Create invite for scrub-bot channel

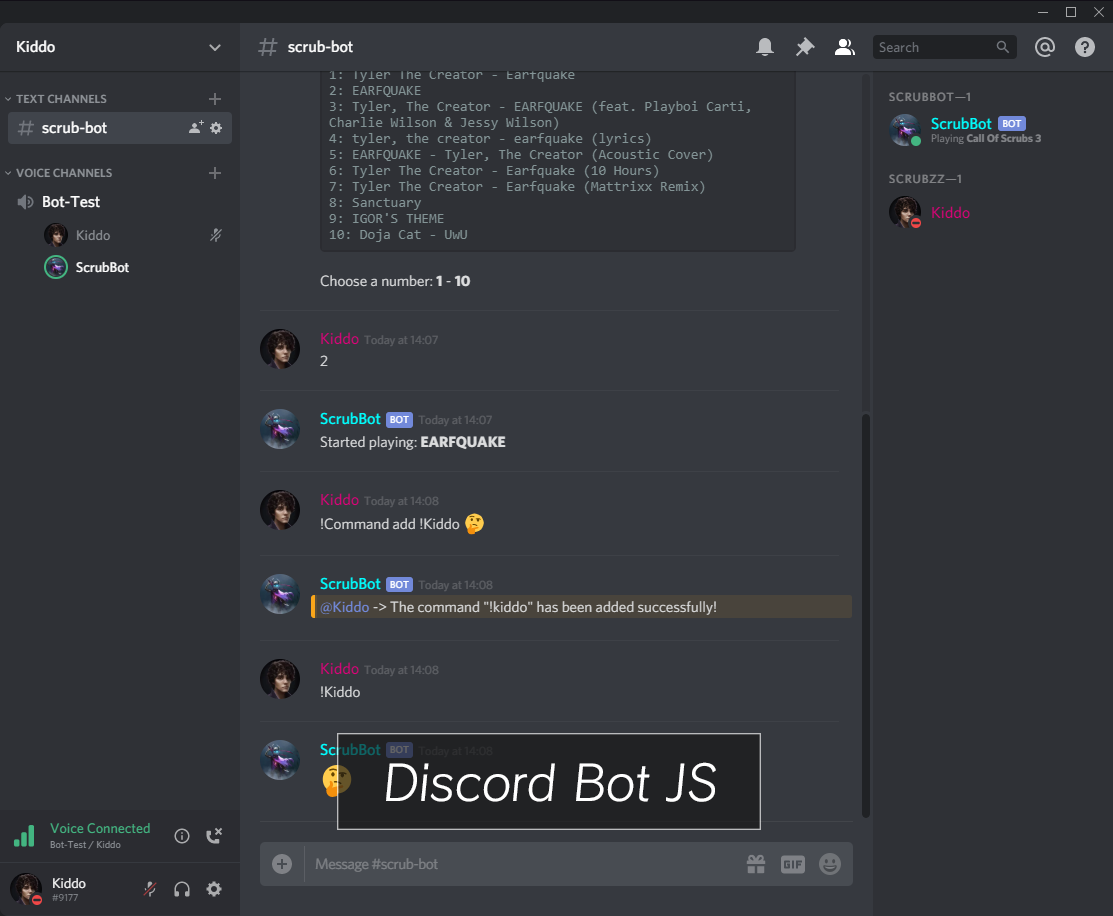pos(196,128)
